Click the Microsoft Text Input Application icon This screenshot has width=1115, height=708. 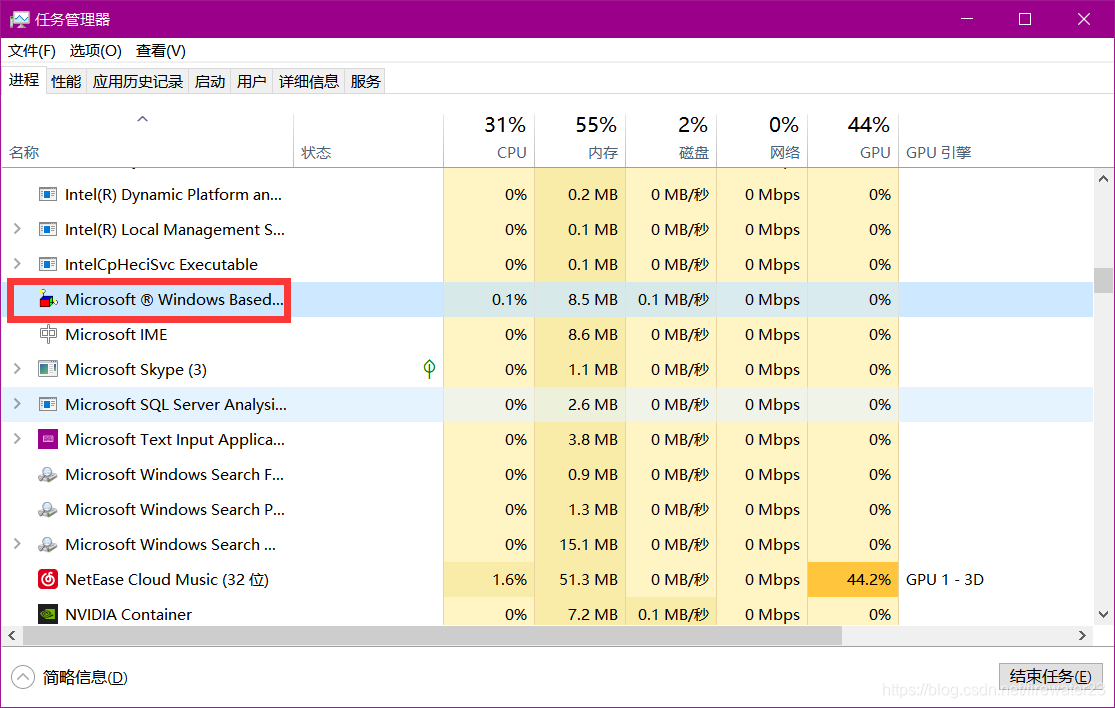tap(48, 439)
